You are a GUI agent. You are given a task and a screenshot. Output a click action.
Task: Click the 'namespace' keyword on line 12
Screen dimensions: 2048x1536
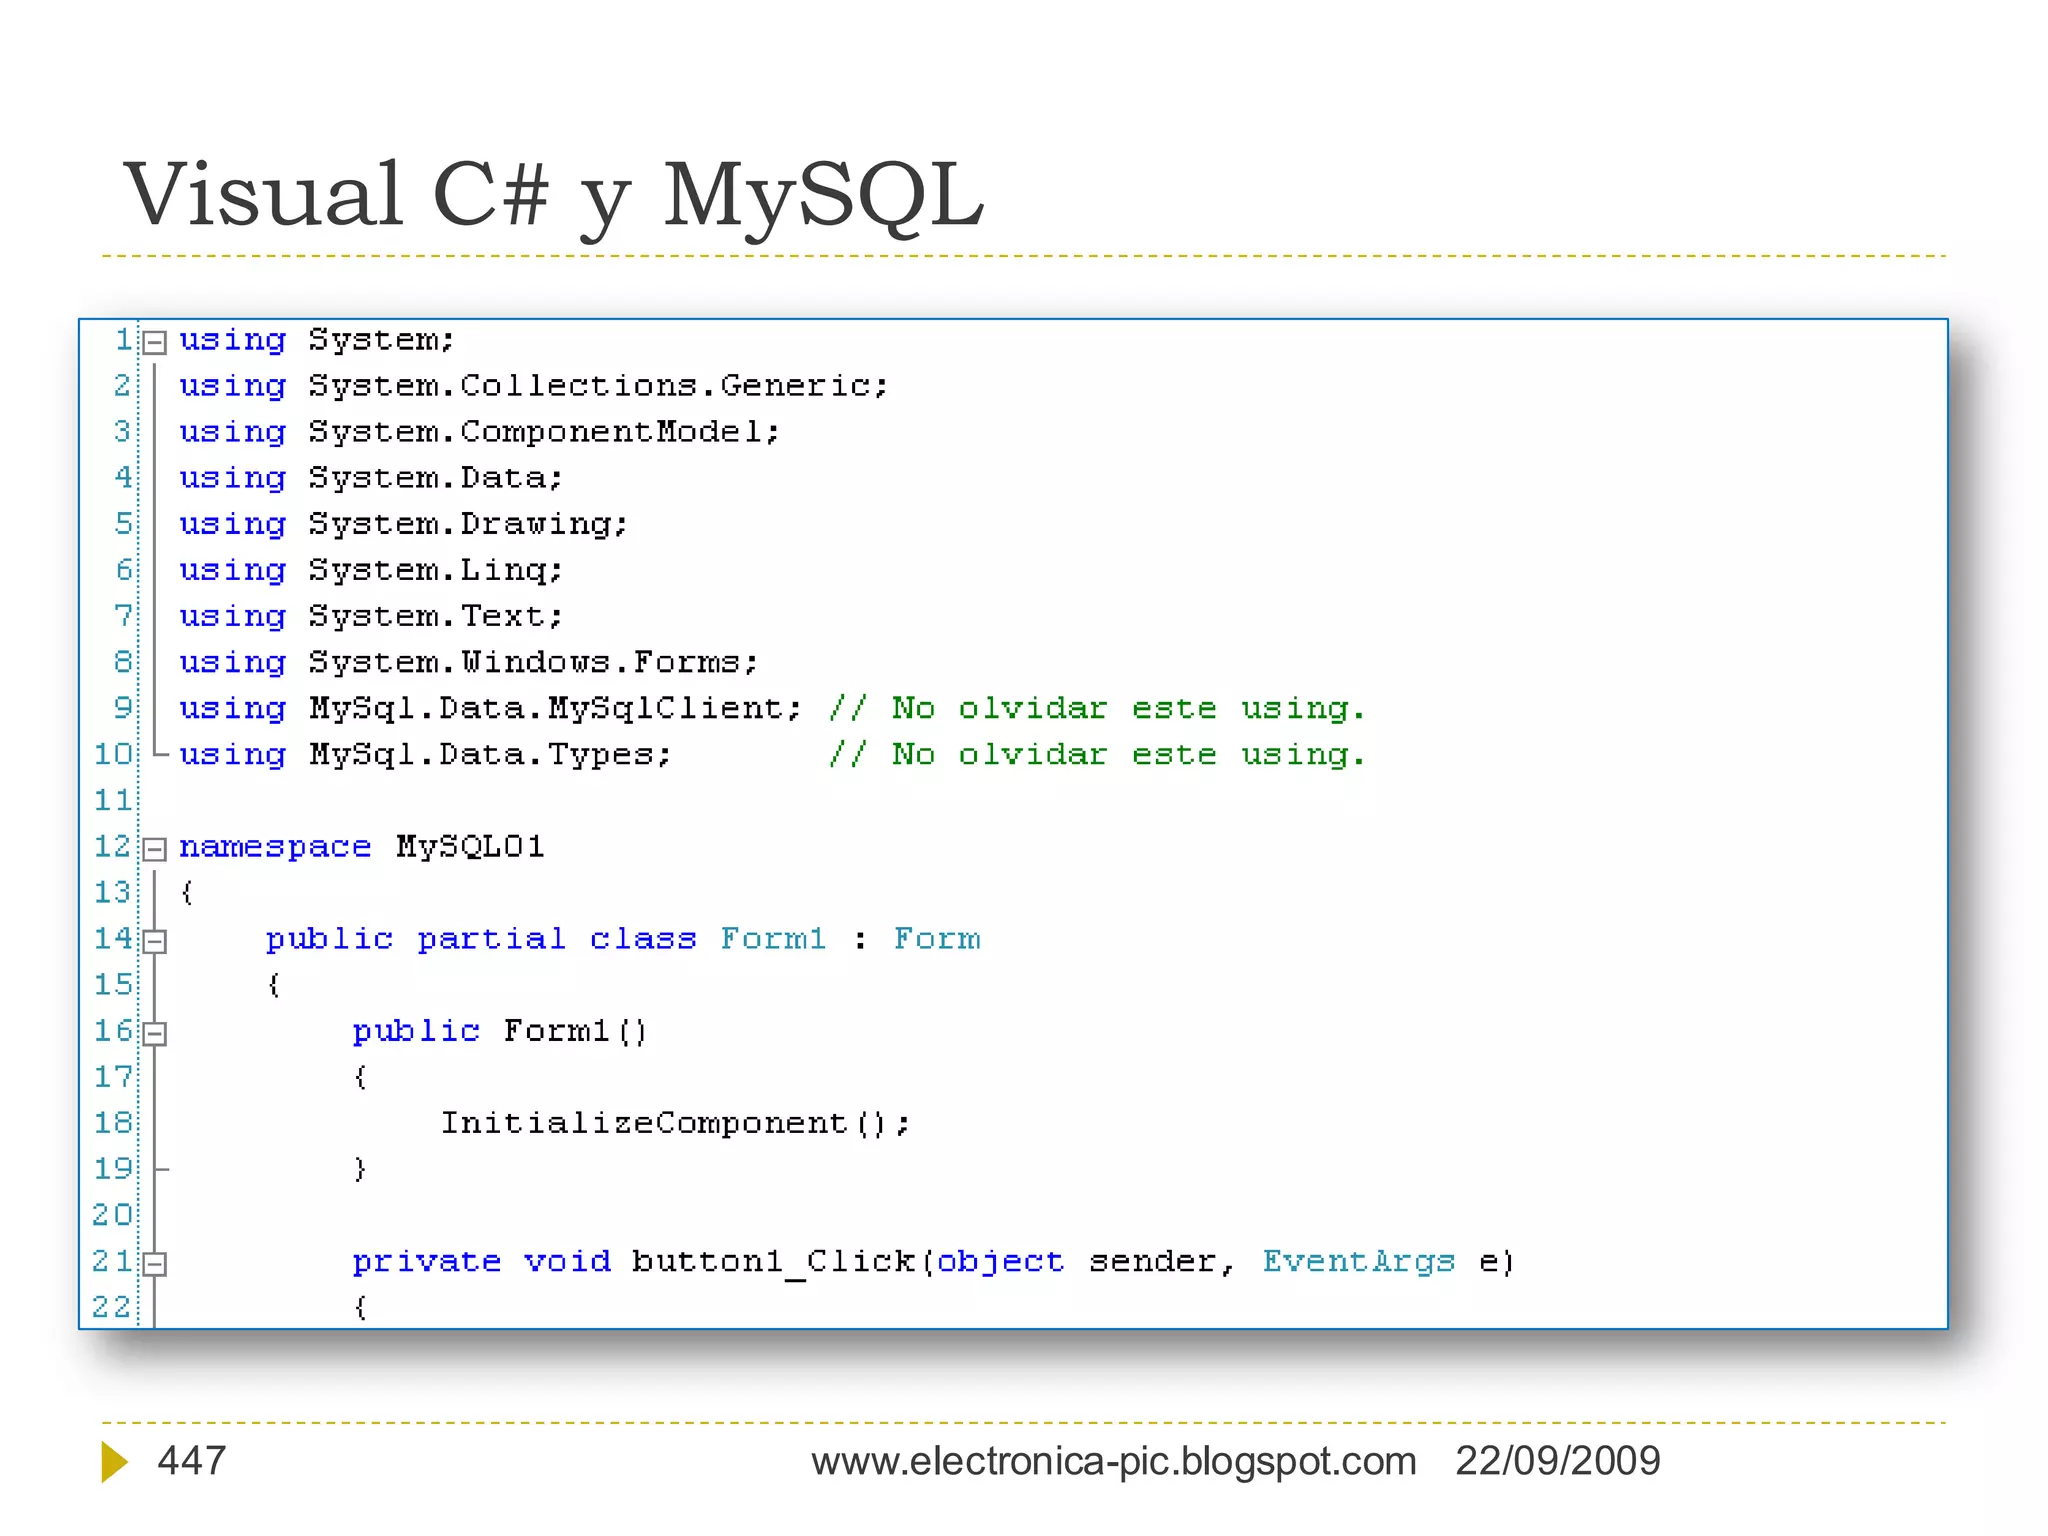point(275,848)
